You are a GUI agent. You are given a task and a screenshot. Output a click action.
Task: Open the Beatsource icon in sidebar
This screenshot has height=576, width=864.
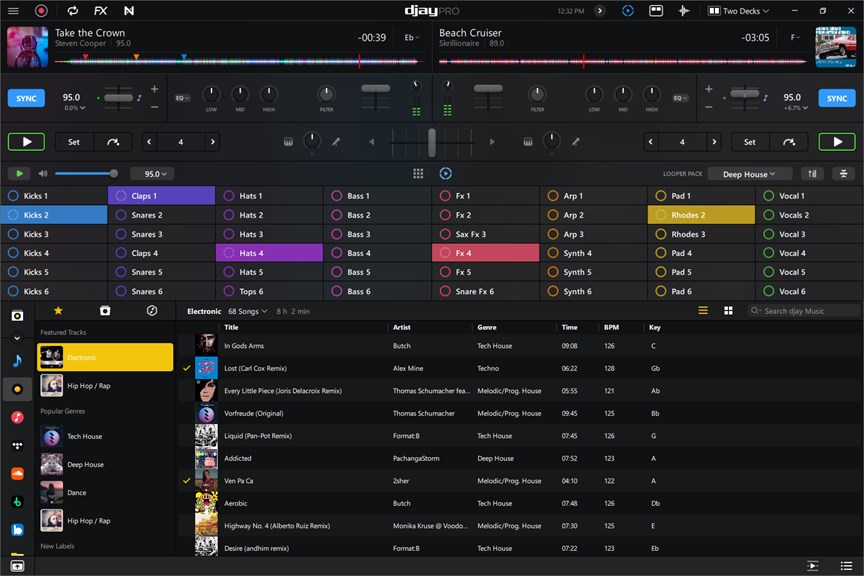17,530
